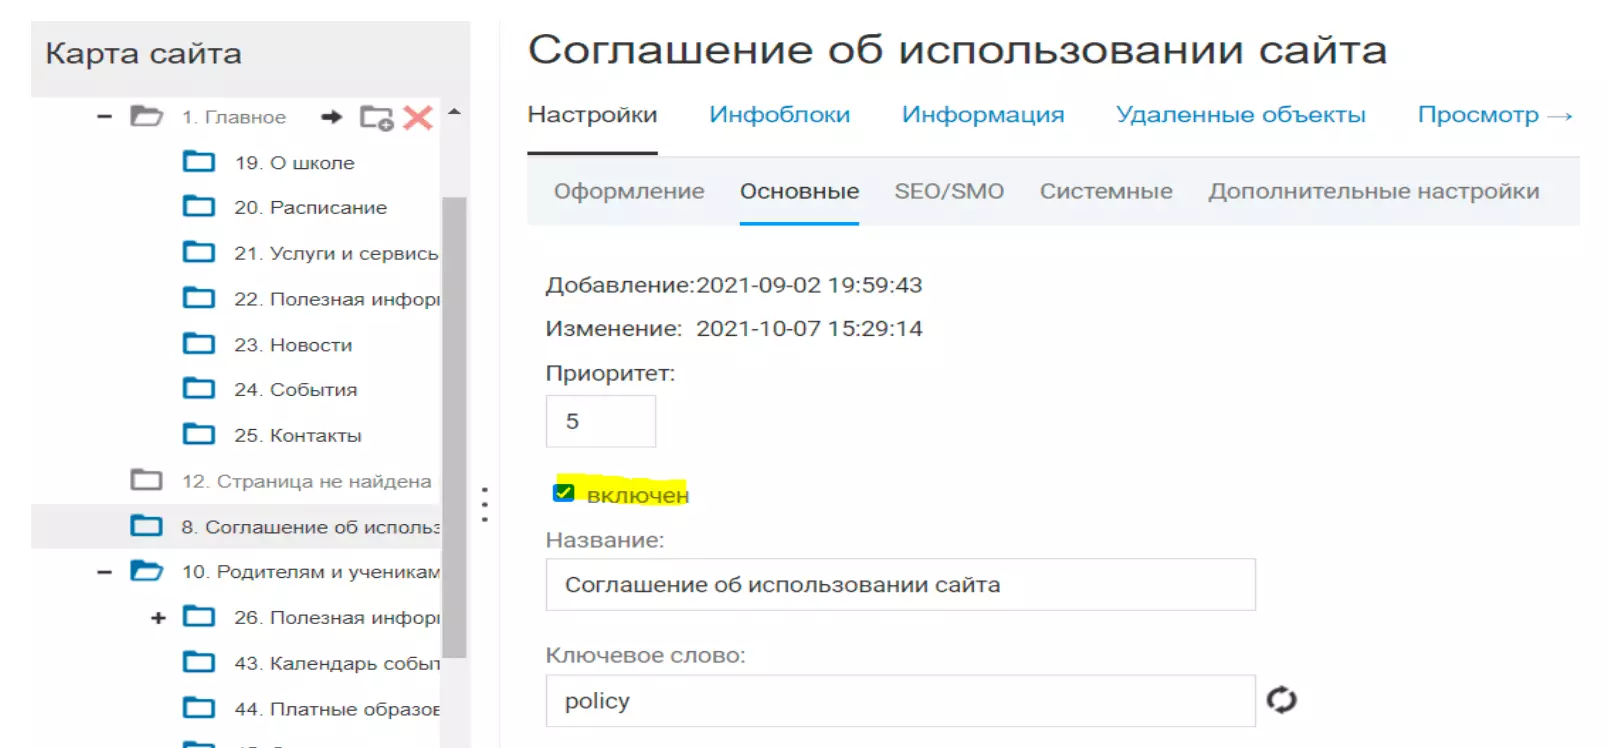Click the folder icon of 20. Расписание
The height and width of the screenshot is (748, 1608).
coord(199,206)
